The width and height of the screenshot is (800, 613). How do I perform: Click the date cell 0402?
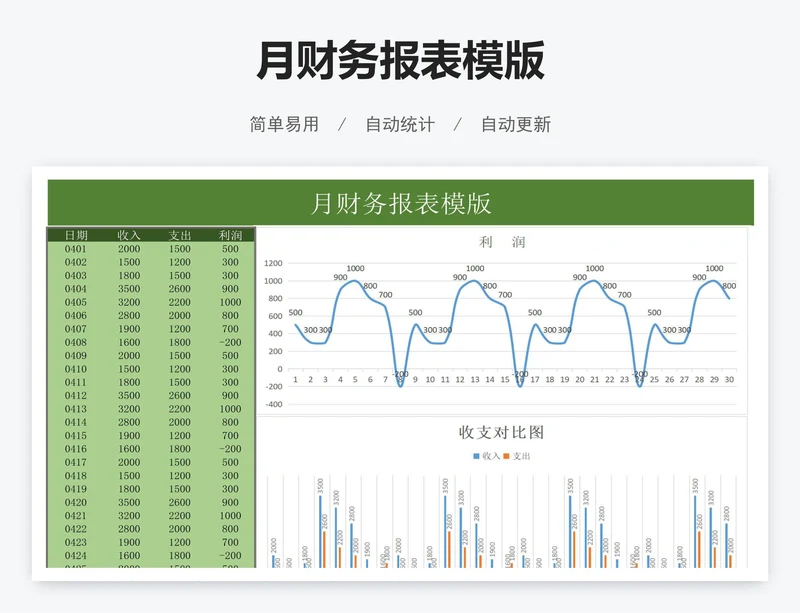pyautogui.click(x=76, y=262)
